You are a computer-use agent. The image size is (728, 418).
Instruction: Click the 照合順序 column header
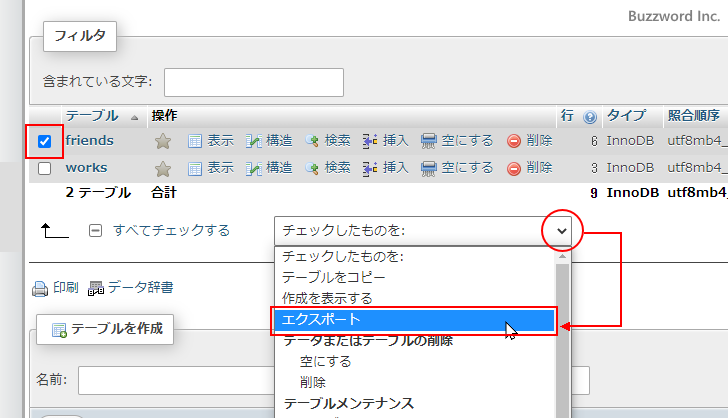pyautogui.click(x=694, y=115)
